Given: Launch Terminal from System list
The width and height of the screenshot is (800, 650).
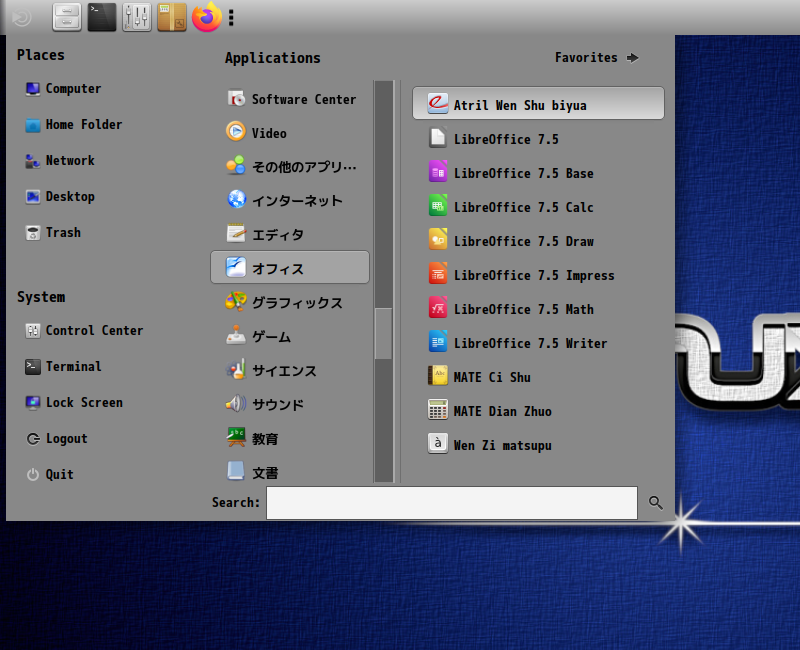Looking at the screenshot, I should coord(63,366).
